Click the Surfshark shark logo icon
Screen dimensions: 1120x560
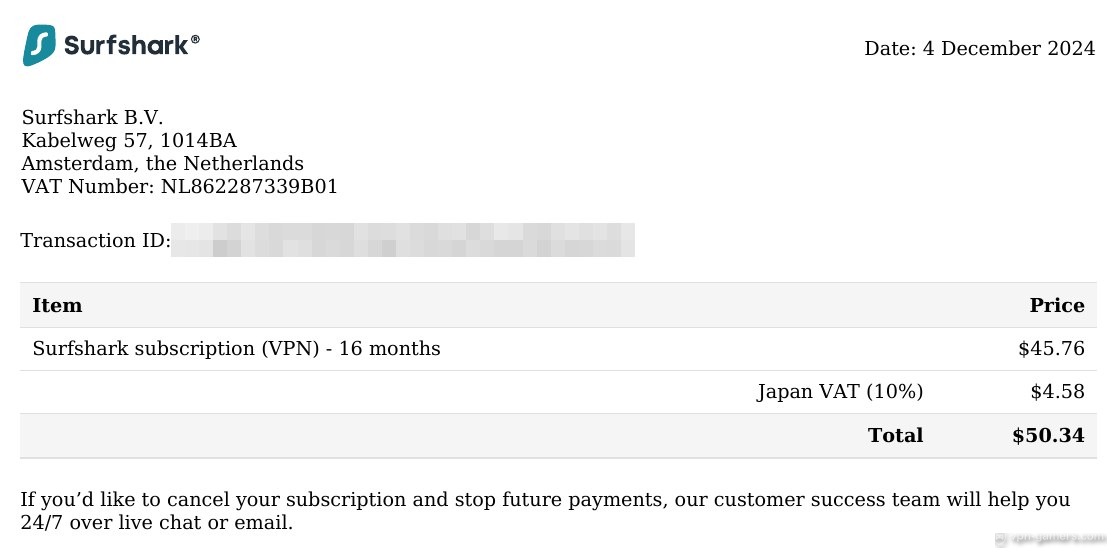39,46
